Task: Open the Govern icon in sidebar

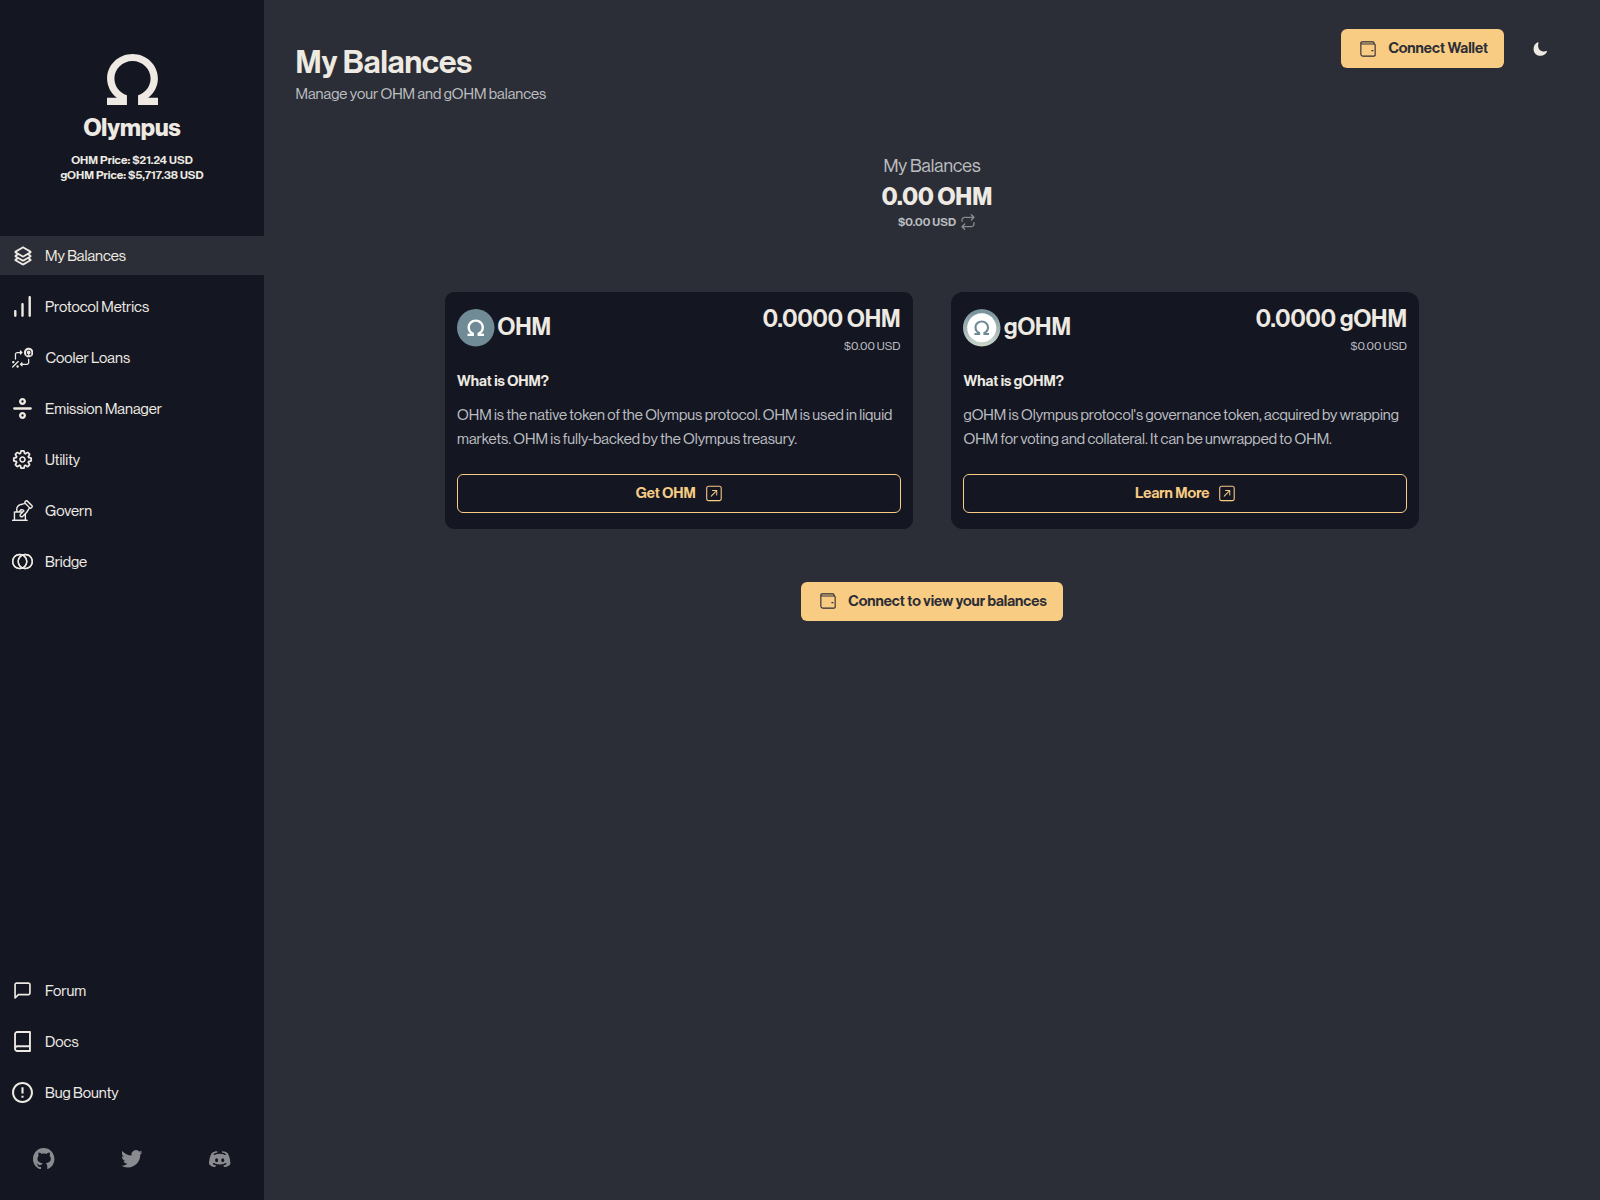Action: click(22, 510)
